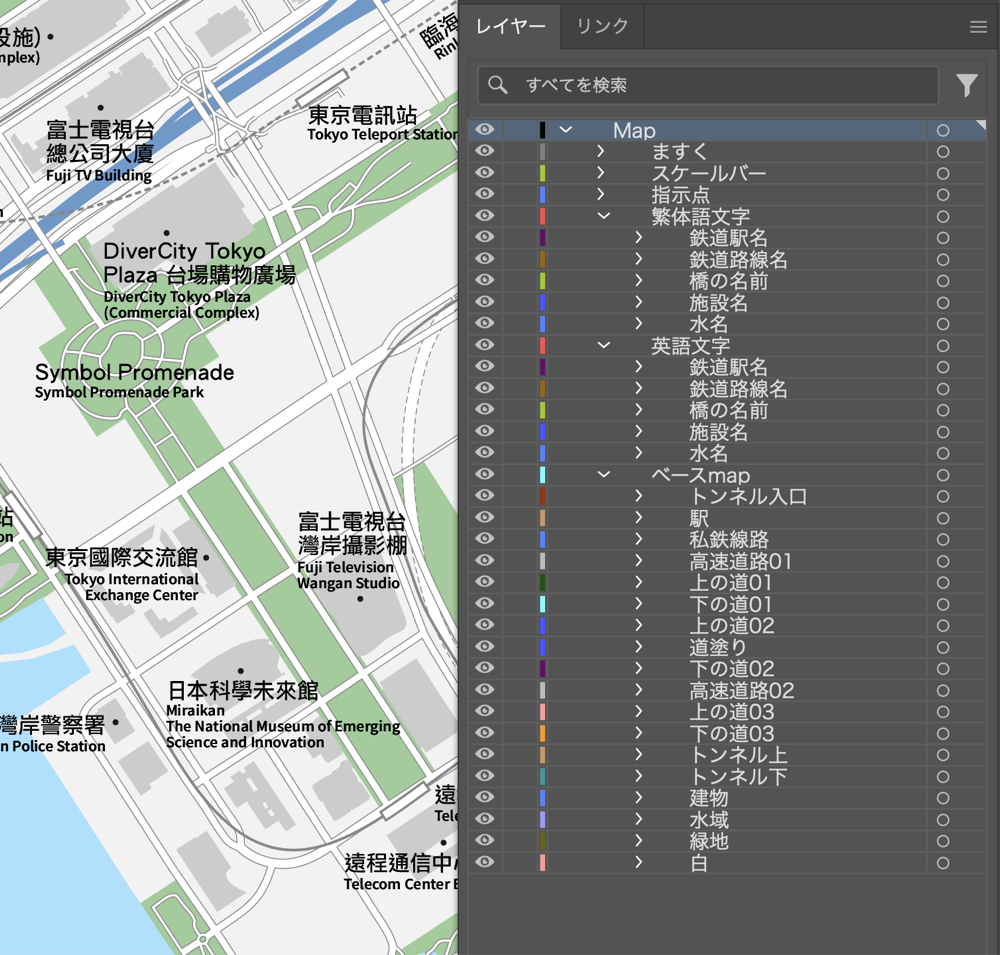This screenshot has width=1000, height=955.
Task: Hide the ますく layer with eye icon
Action: point(485,152)
